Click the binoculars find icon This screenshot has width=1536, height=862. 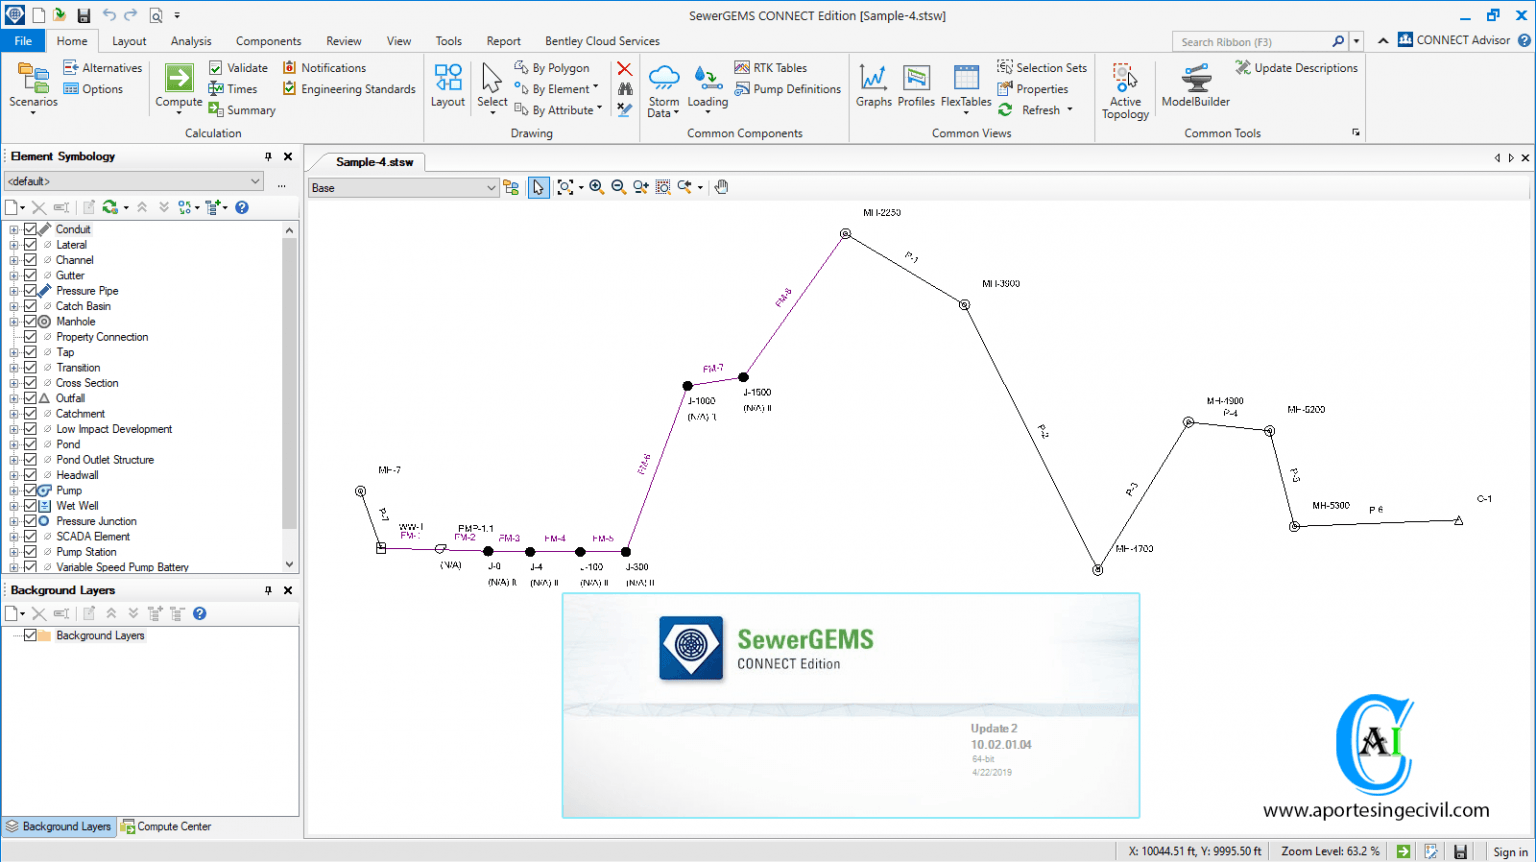624,89
